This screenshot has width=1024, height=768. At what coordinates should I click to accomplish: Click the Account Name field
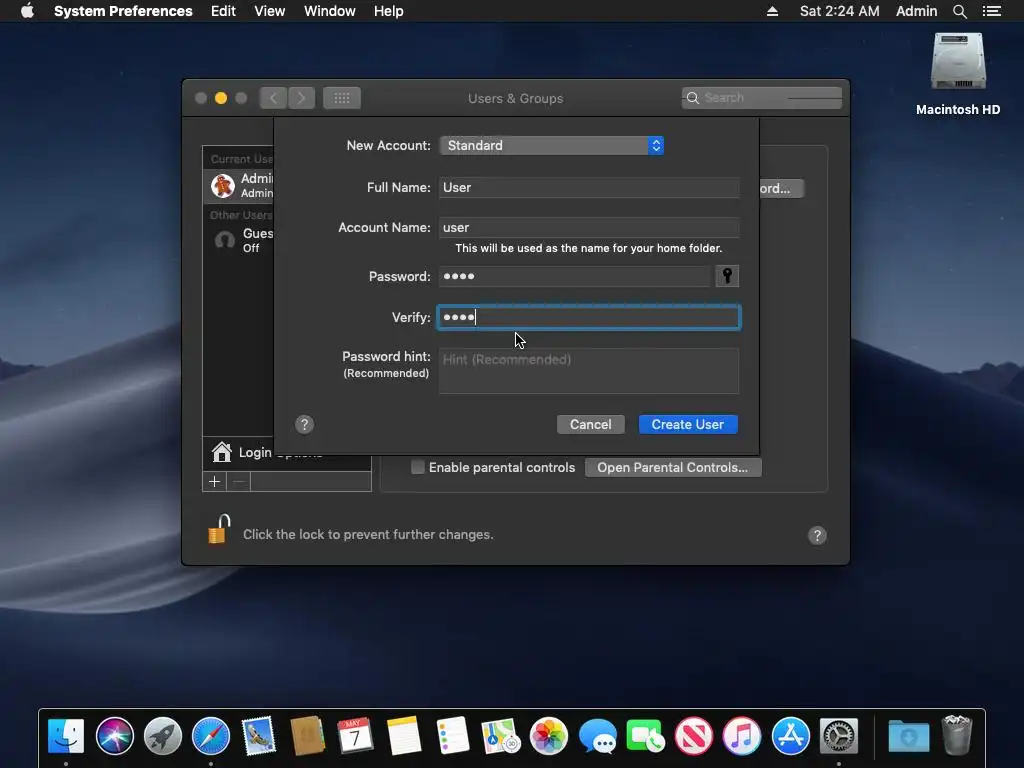tap(589, 227)
